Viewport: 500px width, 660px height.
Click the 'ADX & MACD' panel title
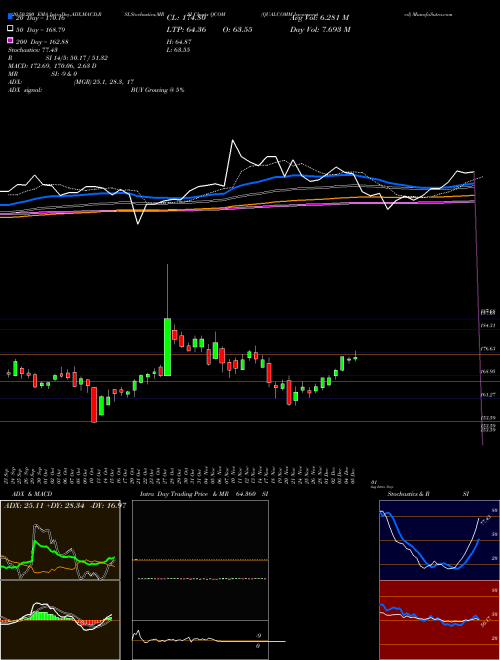32,494
